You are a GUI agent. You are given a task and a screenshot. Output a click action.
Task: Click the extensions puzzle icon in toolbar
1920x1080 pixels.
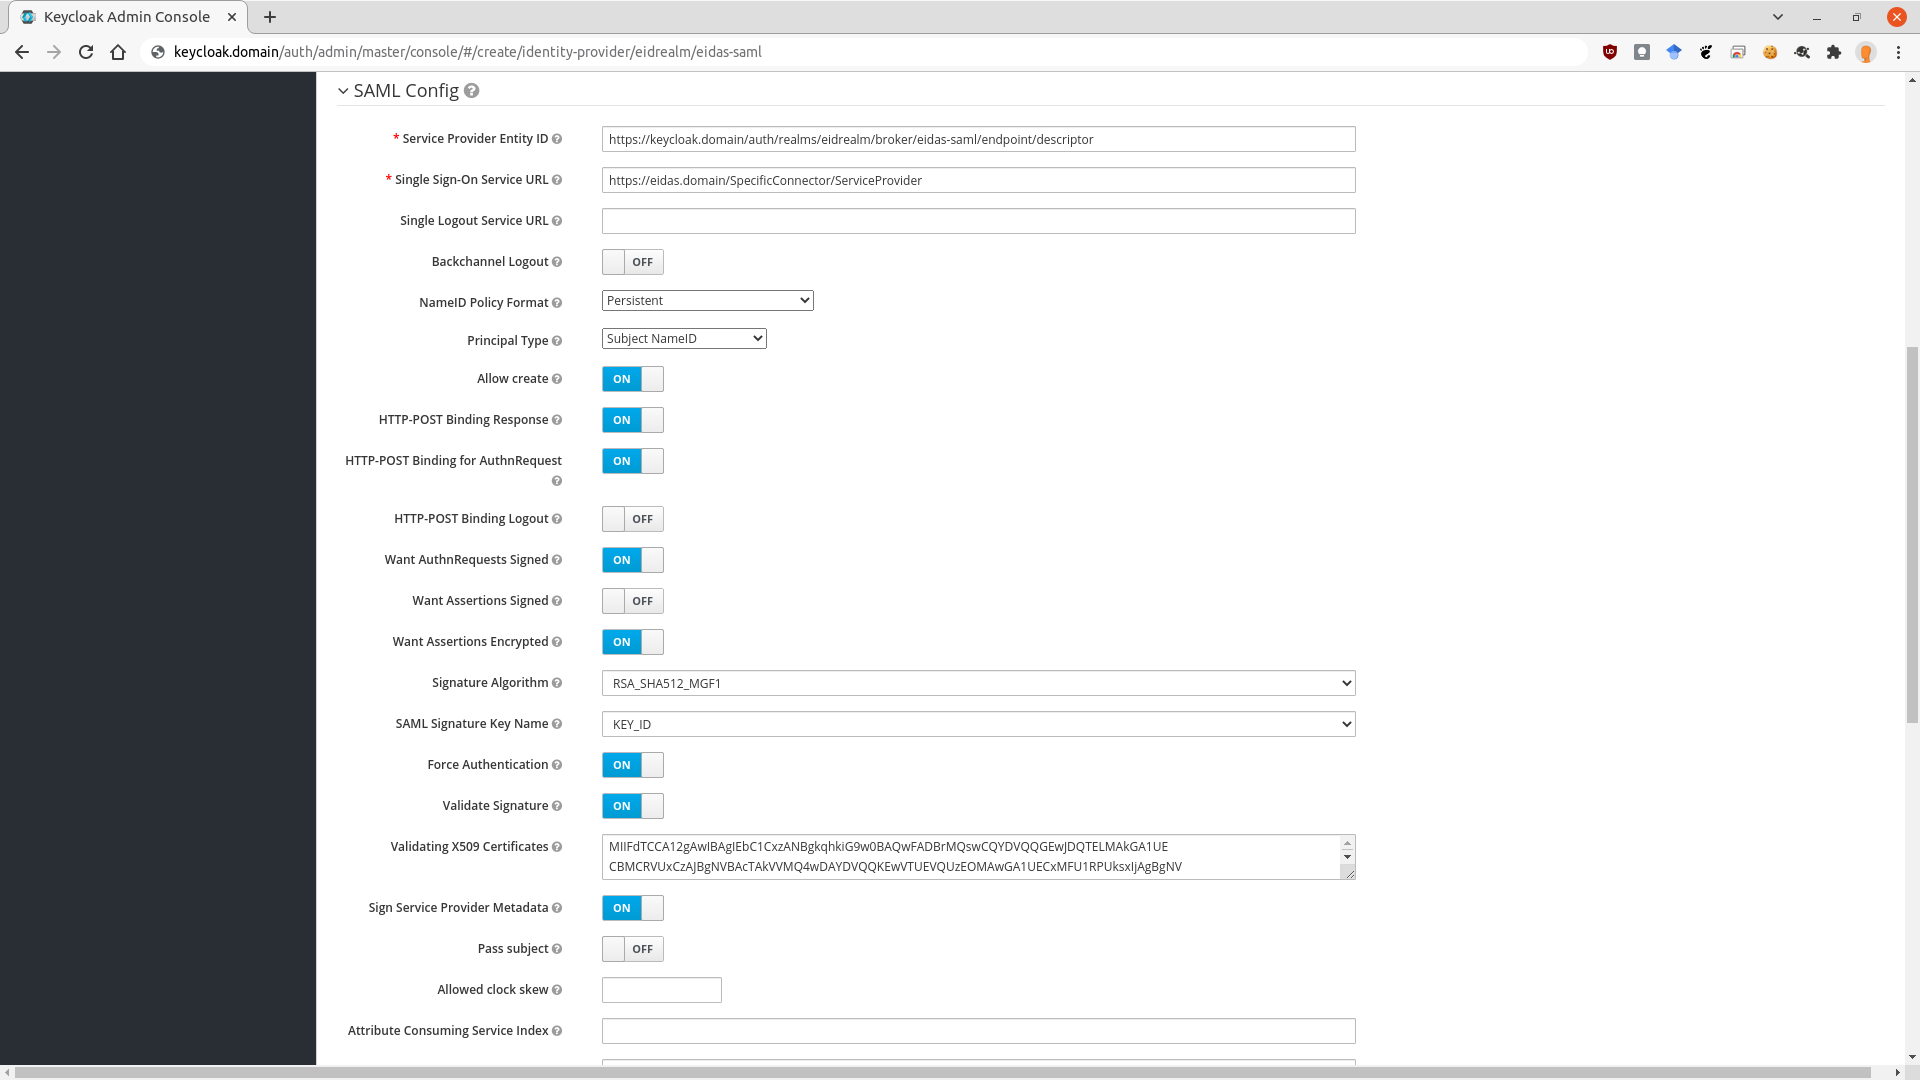click(1834, 51)
